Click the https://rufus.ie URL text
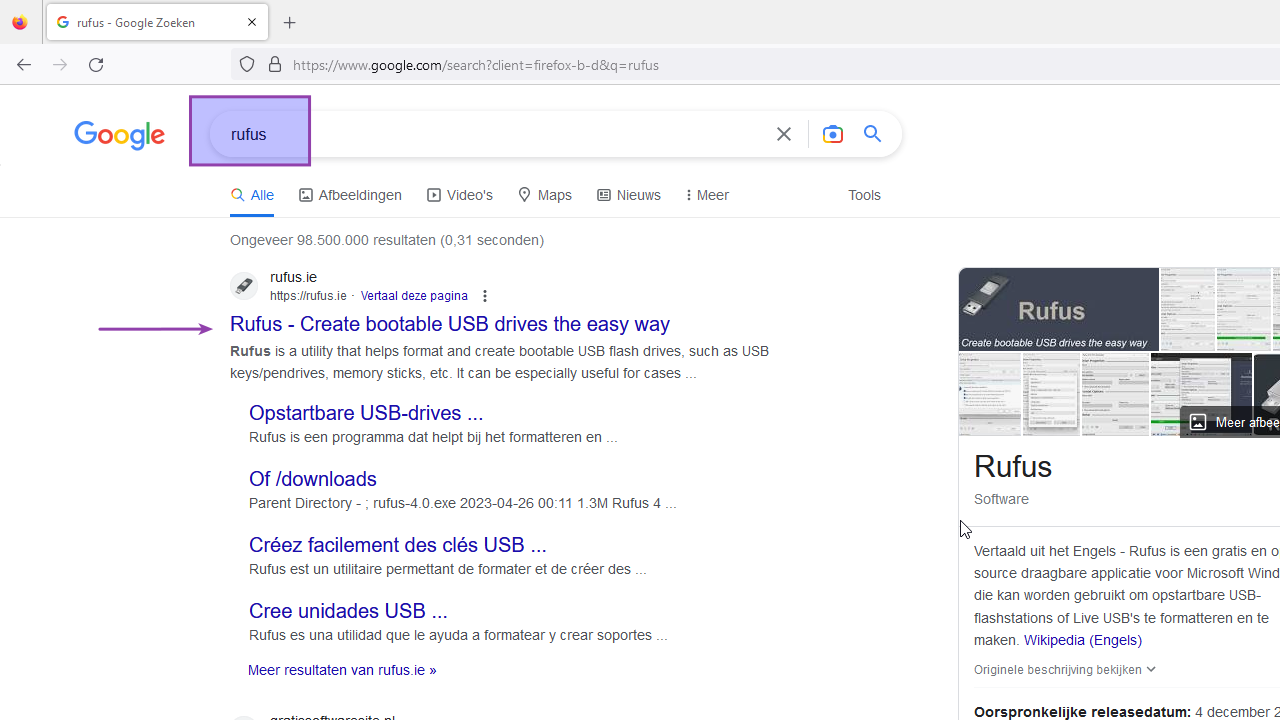Screen dimensions: 1280x720 (x=308, y=296)
